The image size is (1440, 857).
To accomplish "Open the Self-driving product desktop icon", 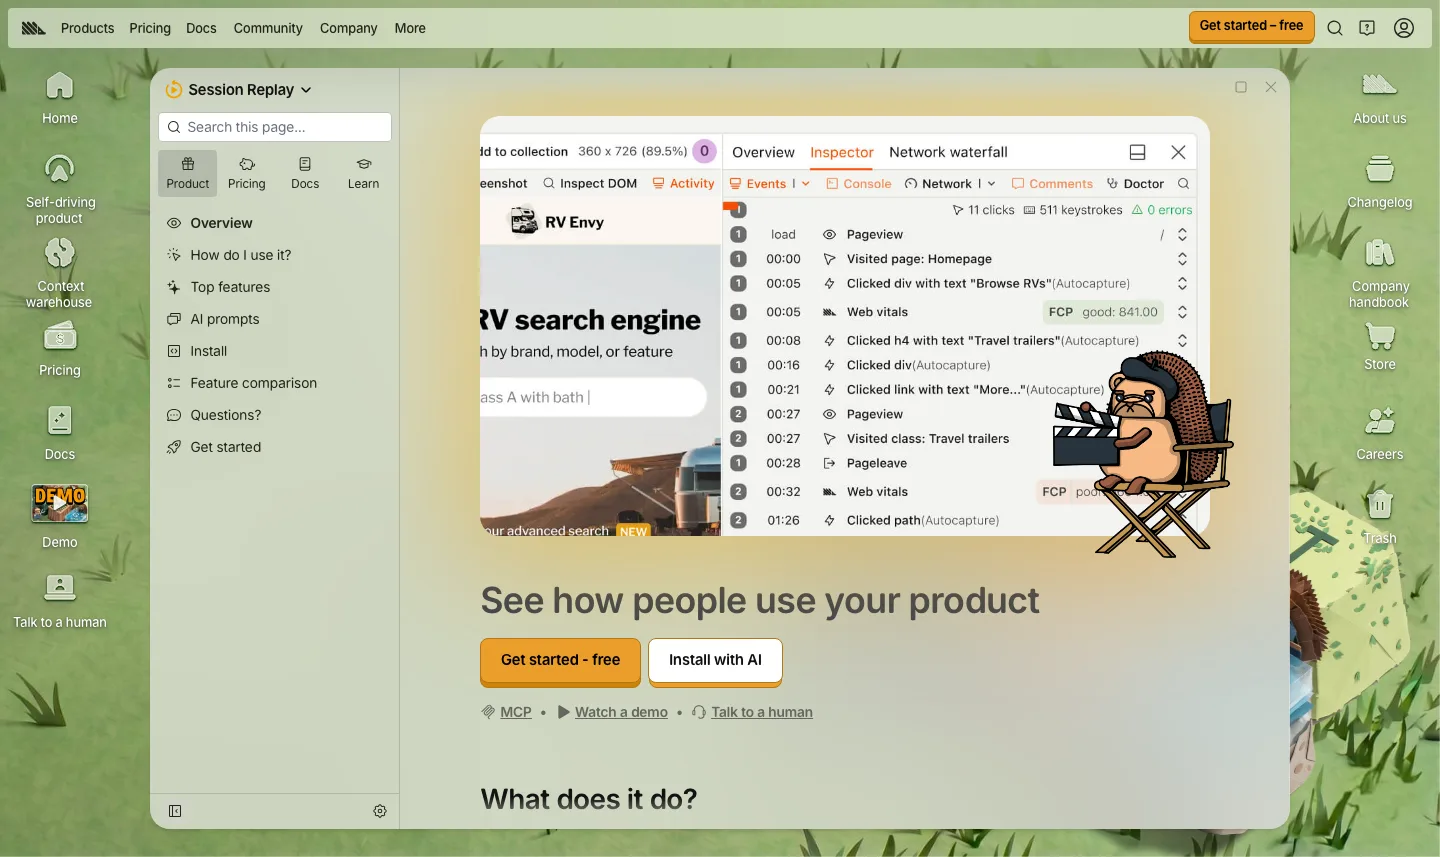I will 60,189.
